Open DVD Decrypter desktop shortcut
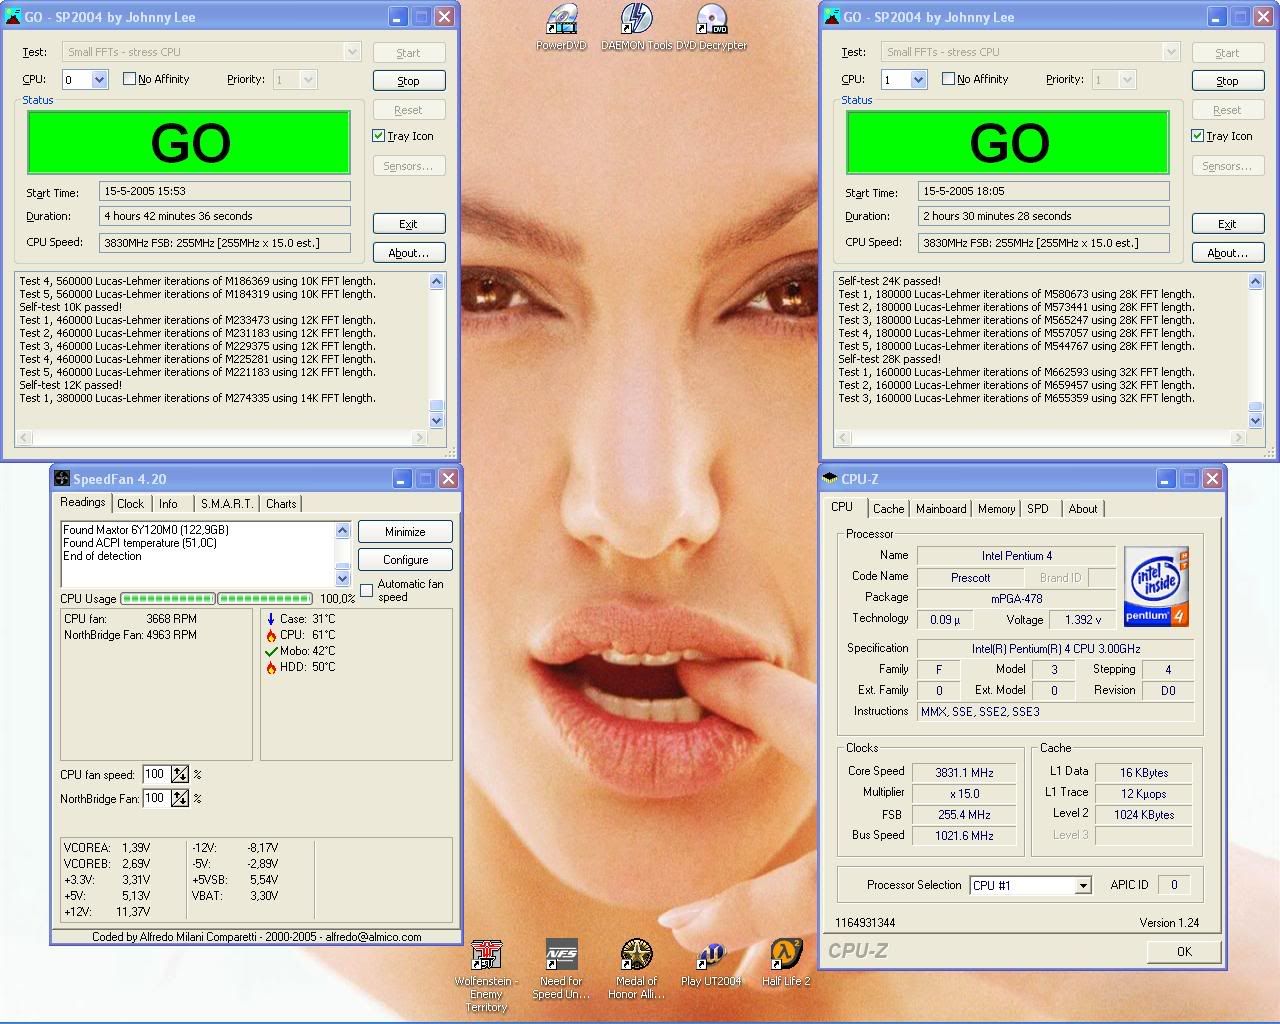Viewport: 1280px width, 1024px height. pos(711,22)
